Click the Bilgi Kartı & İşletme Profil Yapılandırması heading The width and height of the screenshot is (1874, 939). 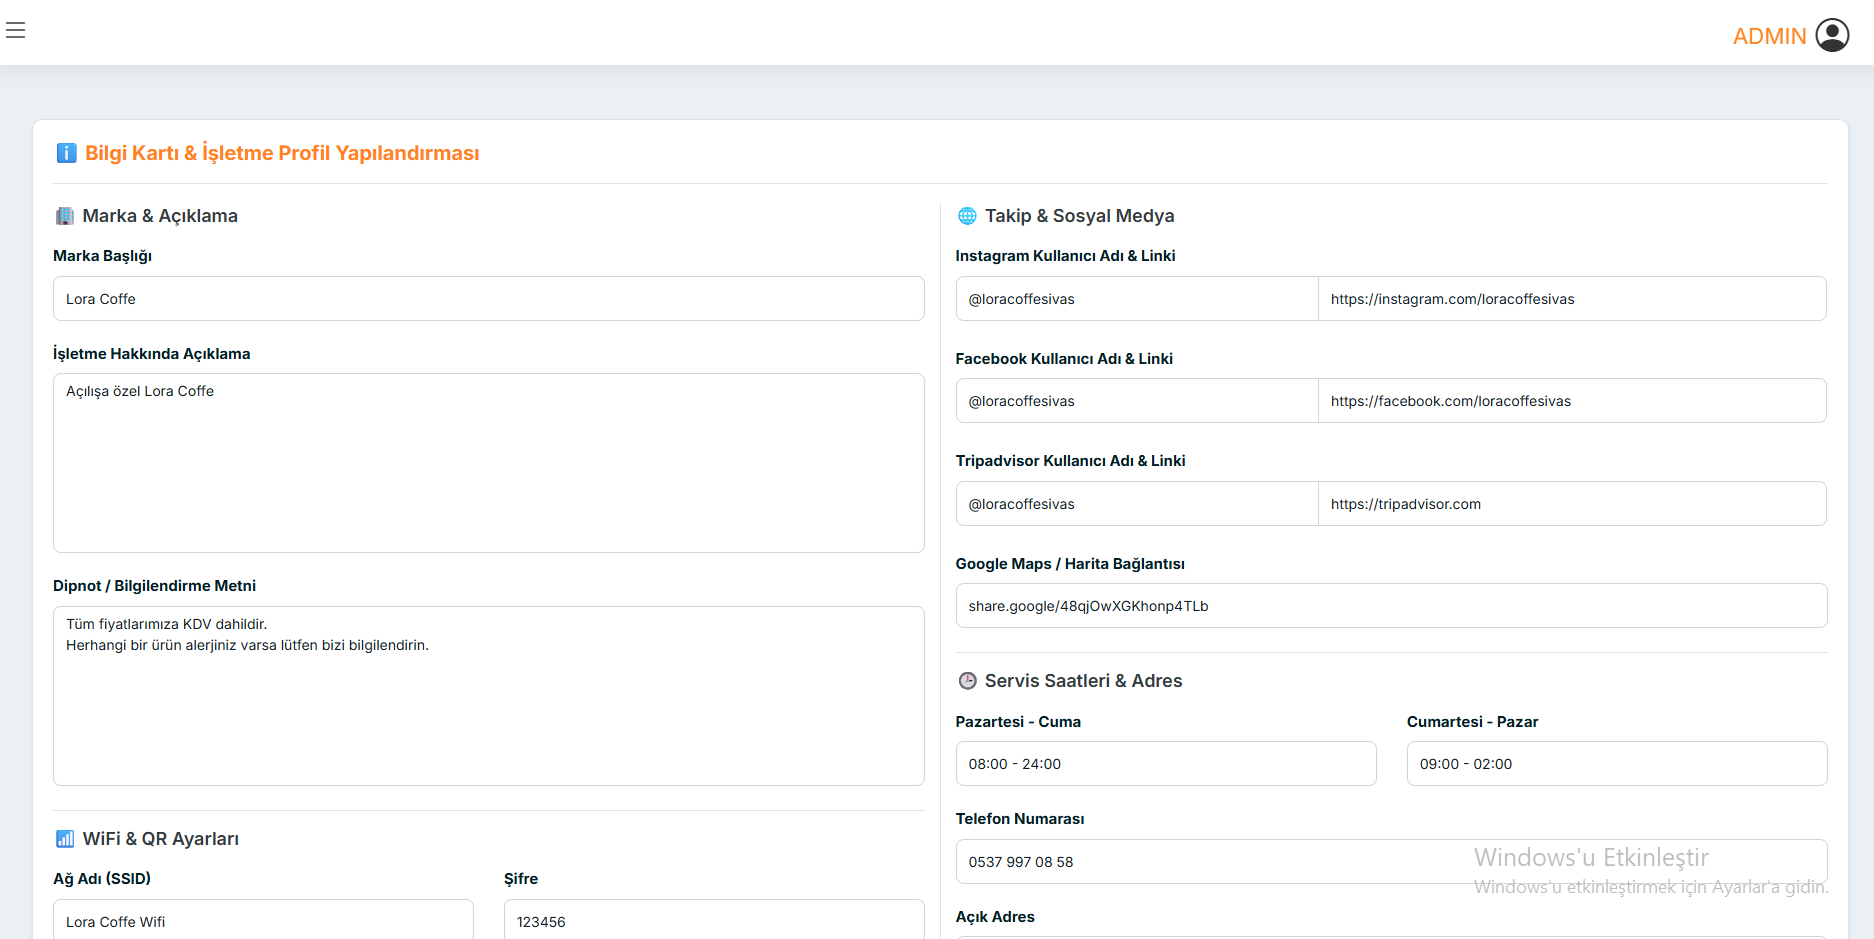(x=282, y=153)
